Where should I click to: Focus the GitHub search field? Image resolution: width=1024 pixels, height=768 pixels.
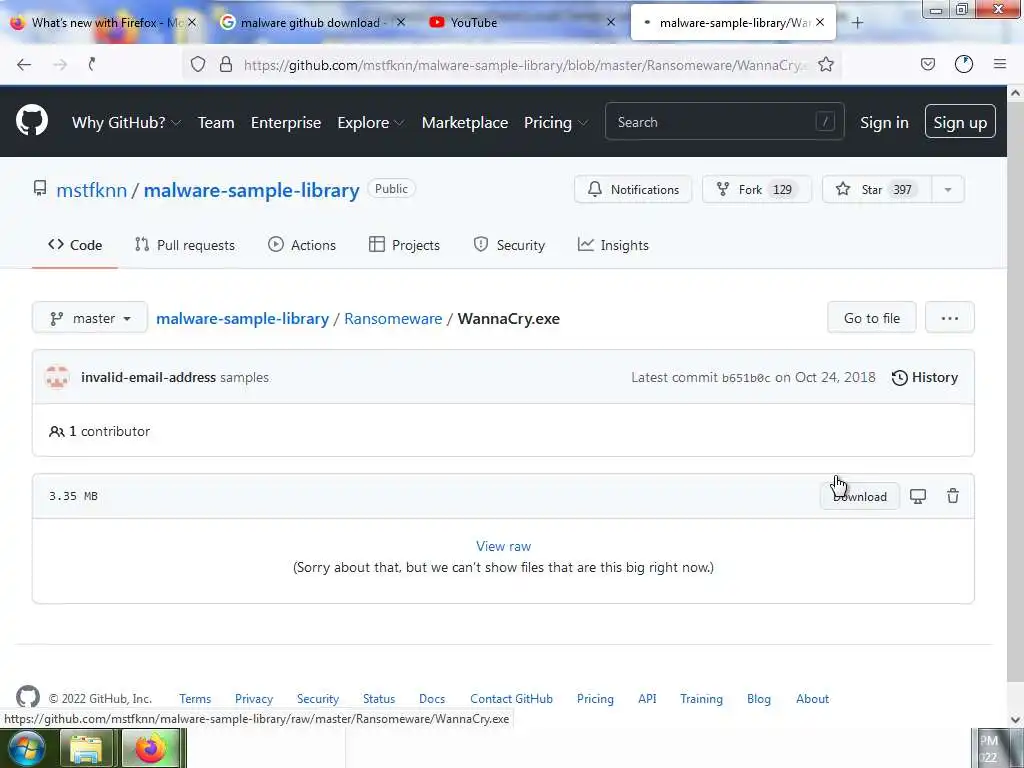click(x=724, y=121)
